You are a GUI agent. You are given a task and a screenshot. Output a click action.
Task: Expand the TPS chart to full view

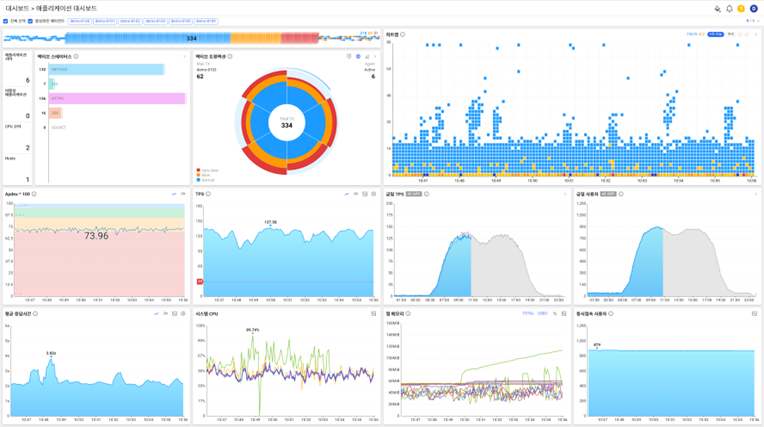pyautogui.click(x=364, y=194)
